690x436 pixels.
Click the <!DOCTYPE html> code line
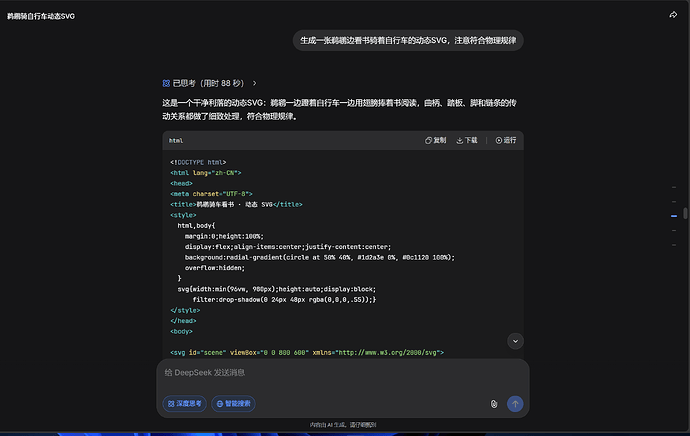198,162
